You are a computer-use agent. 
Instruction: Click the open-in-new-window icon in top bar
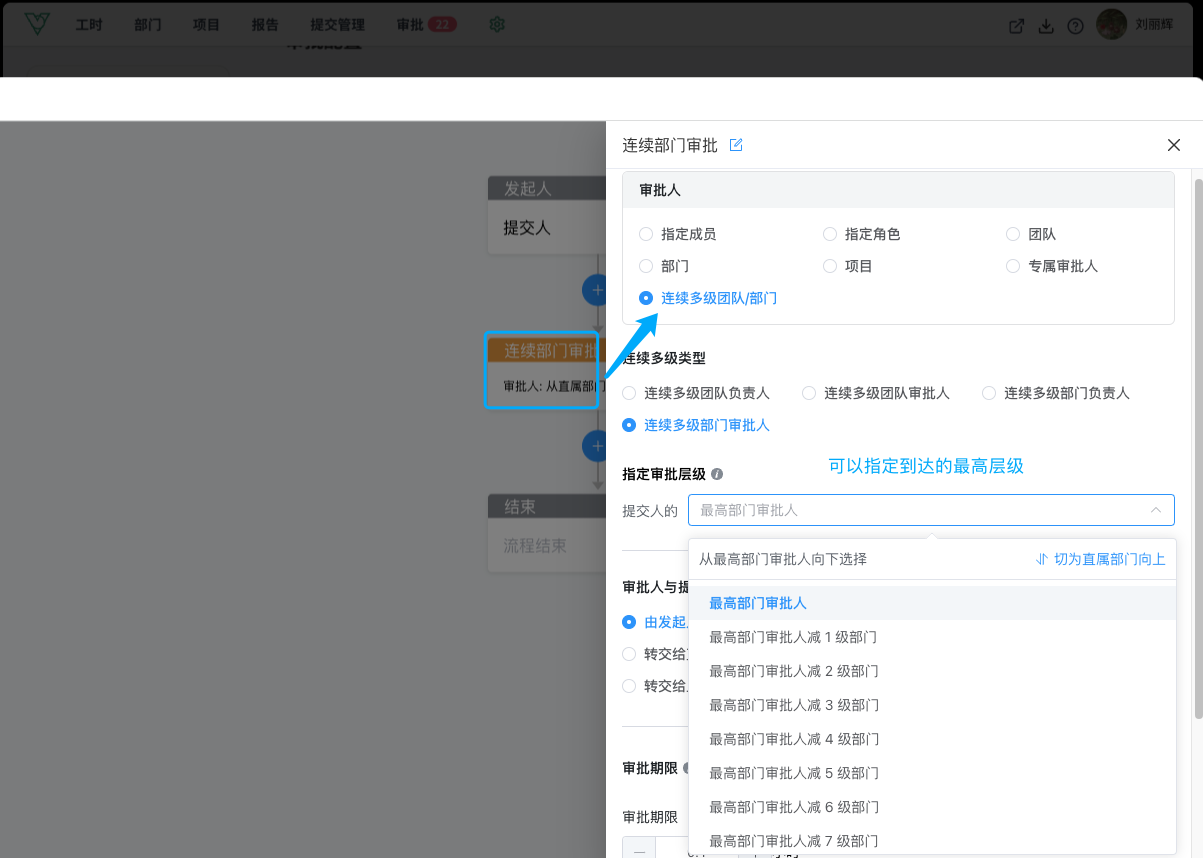pos(1016,26)
